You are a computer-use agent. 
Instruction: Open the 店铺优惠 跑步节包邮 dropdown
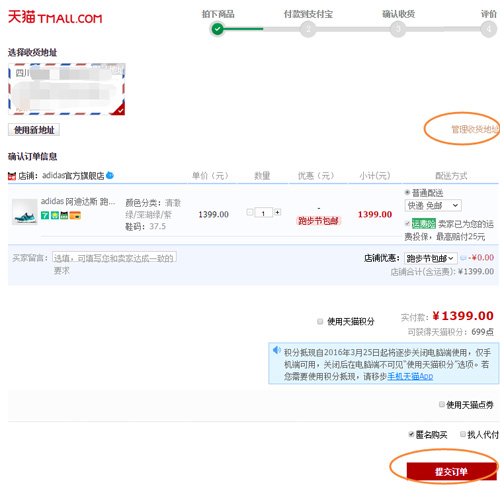431,258
